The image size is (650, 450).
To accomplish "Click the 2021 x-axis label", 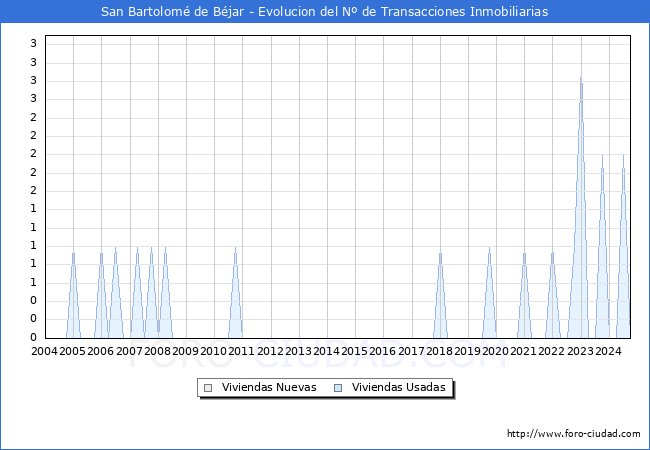I will point(523,351).
